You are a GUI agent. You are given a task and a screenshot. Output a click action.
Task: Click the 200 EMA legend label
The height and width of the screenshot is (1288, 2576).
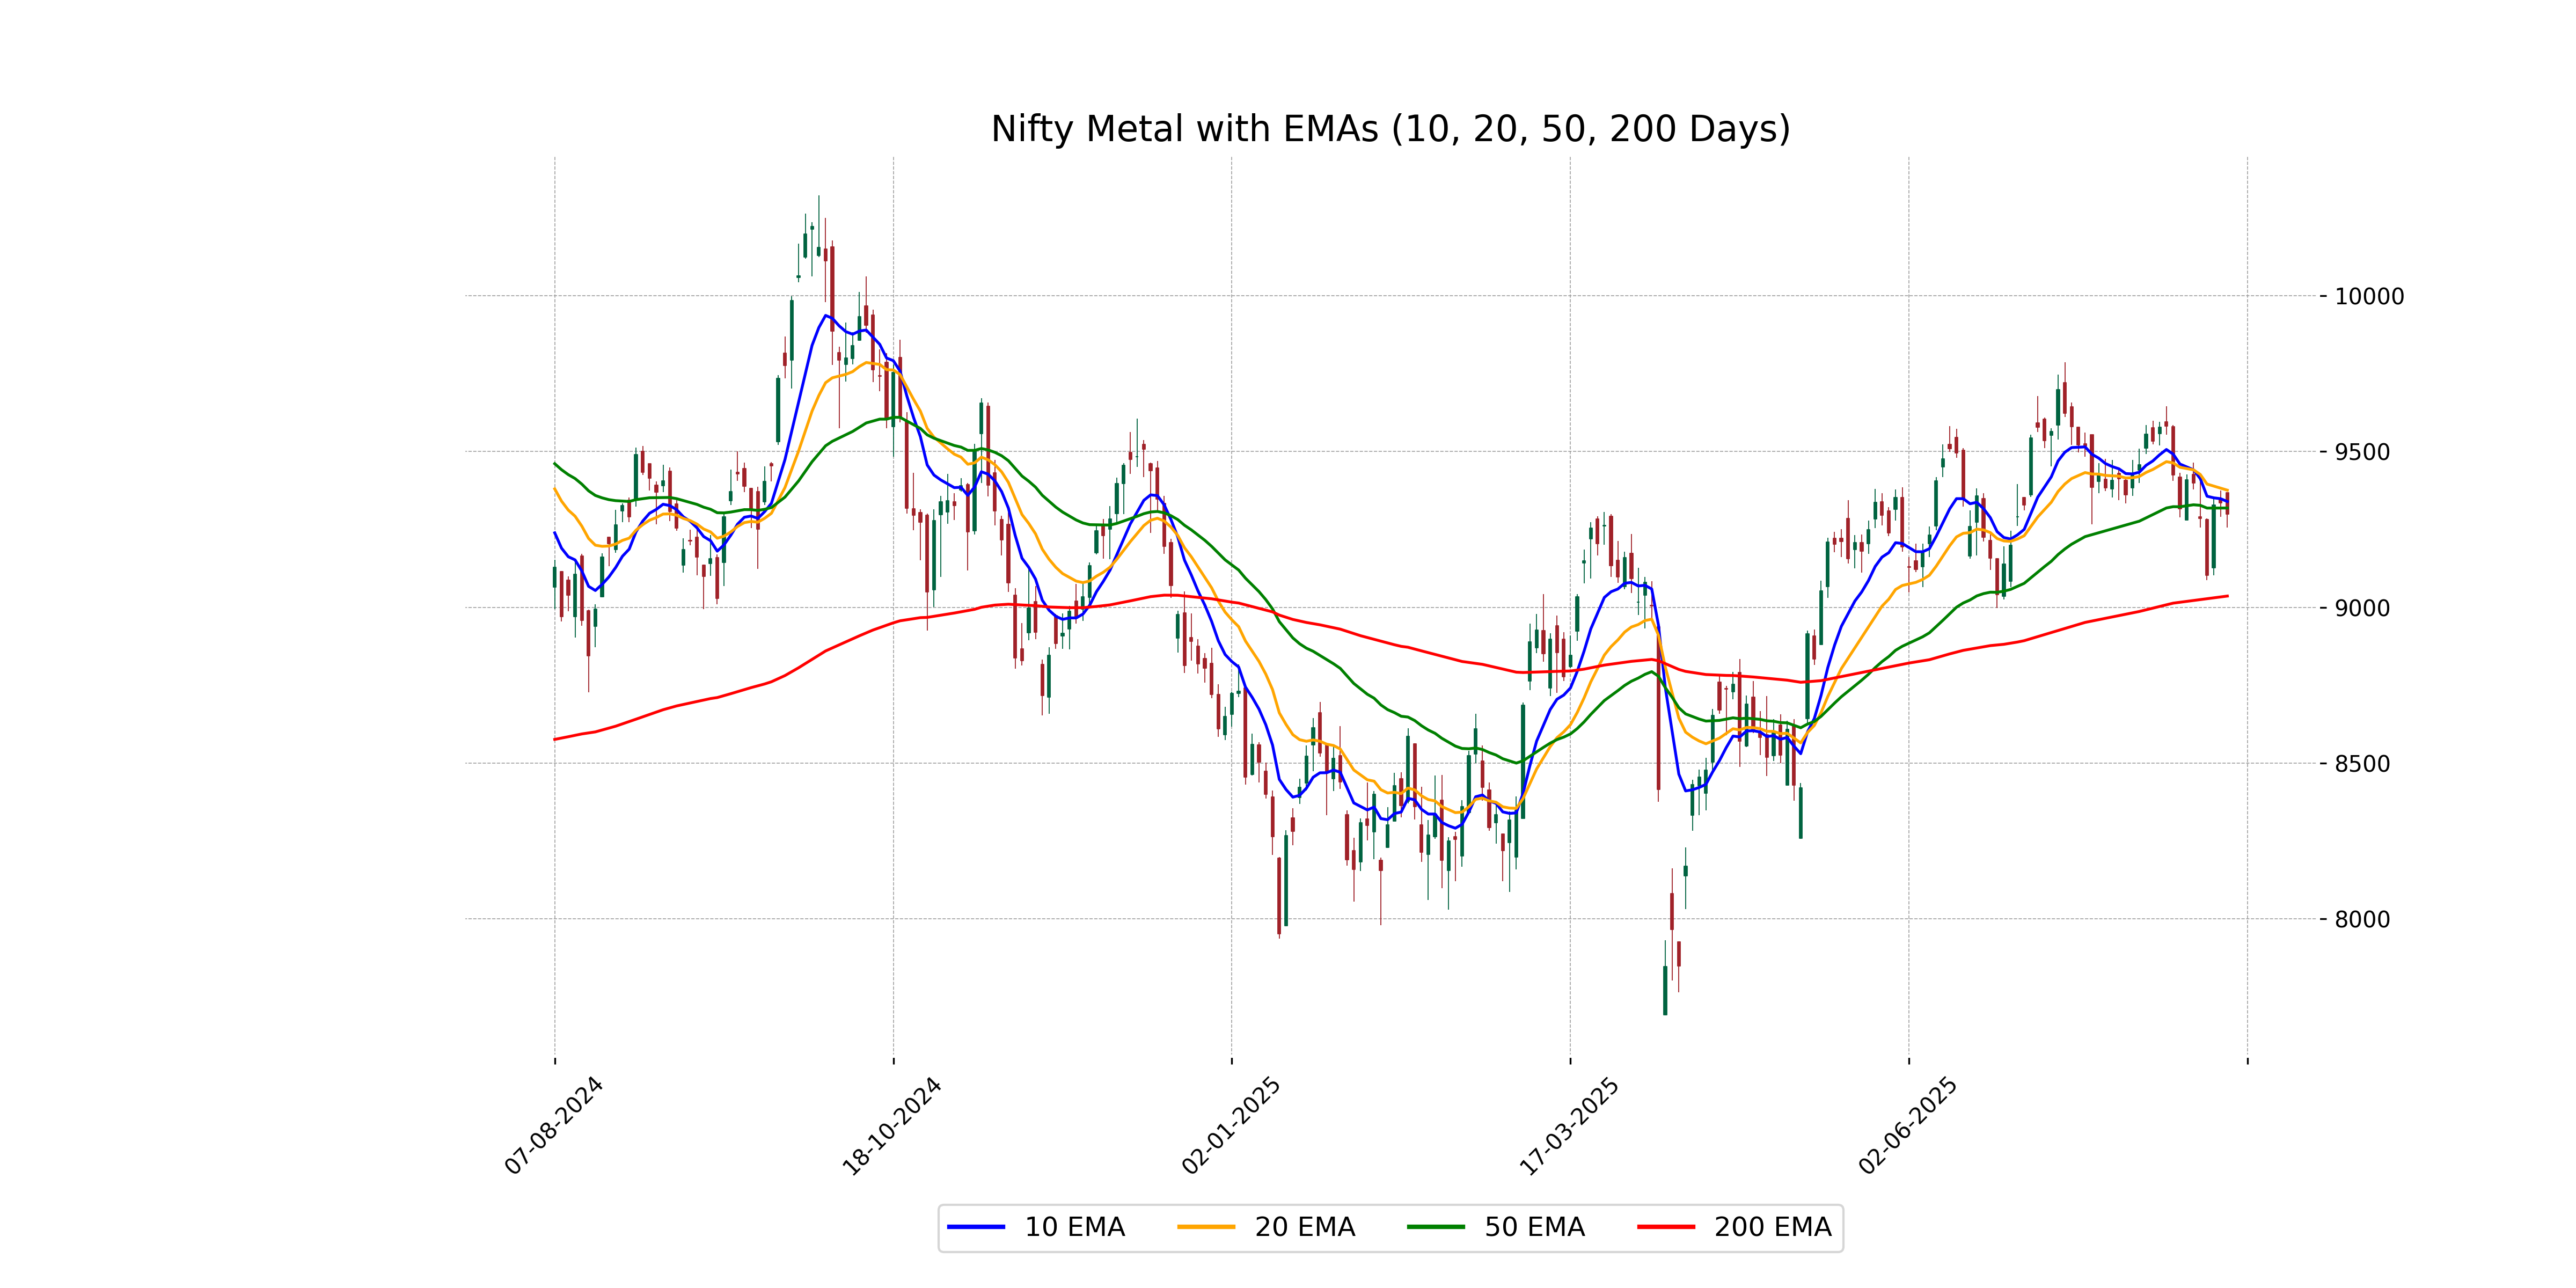[1772, 1227]
